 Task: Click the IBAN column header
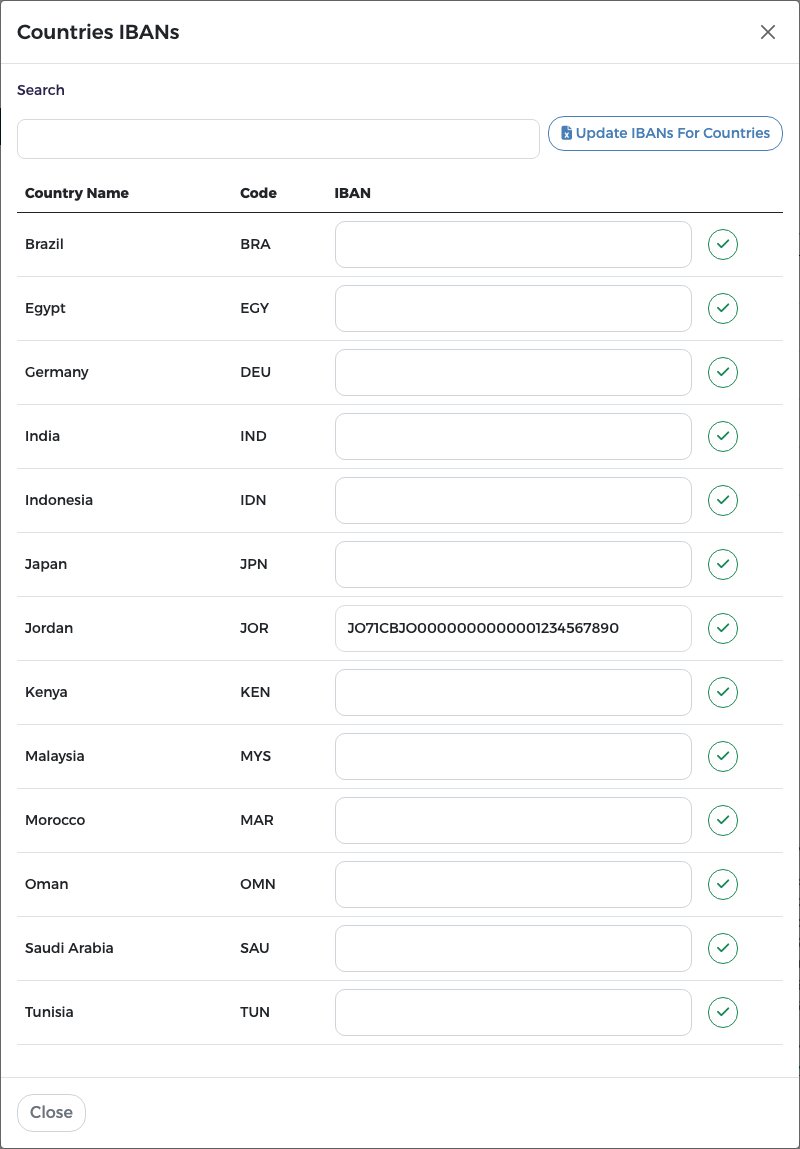353,193
